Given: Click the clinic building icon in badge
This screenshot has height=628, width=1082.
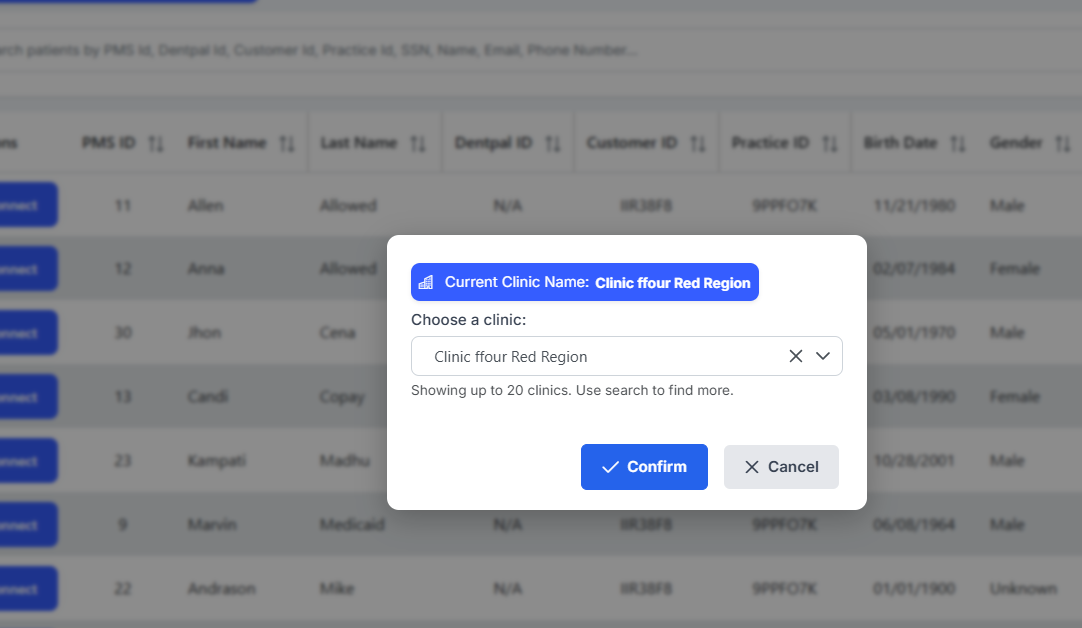Looking at the screenshot, I should tap(426, 282).
